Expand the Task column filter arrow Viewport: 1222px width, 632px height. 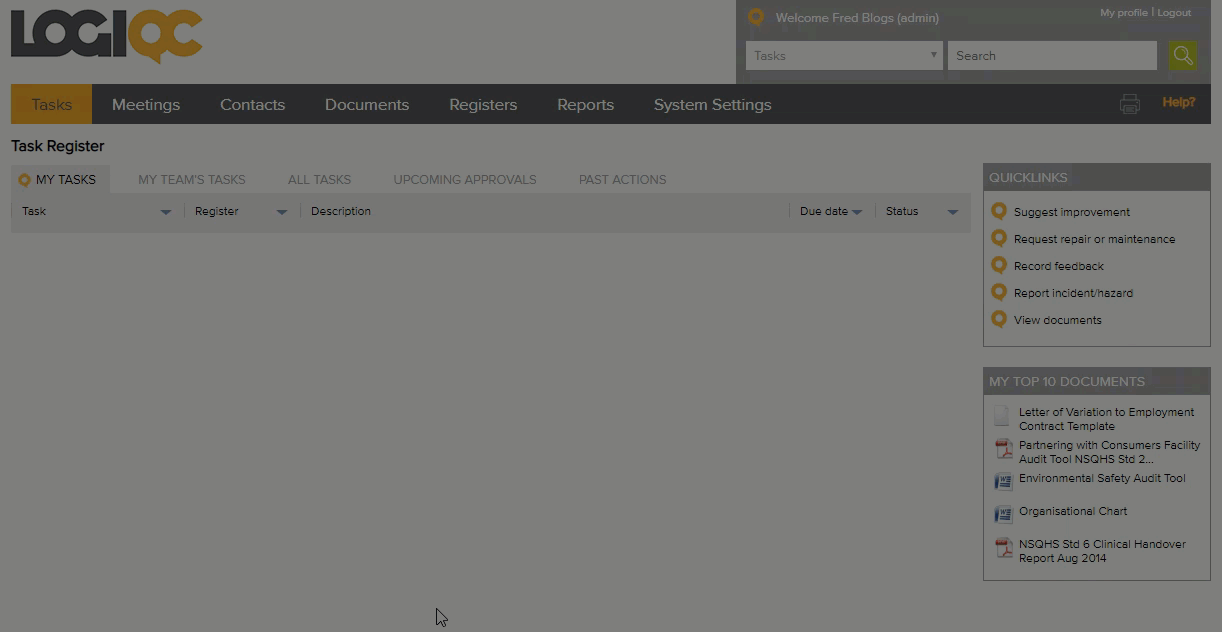click(x=166, y=212)
